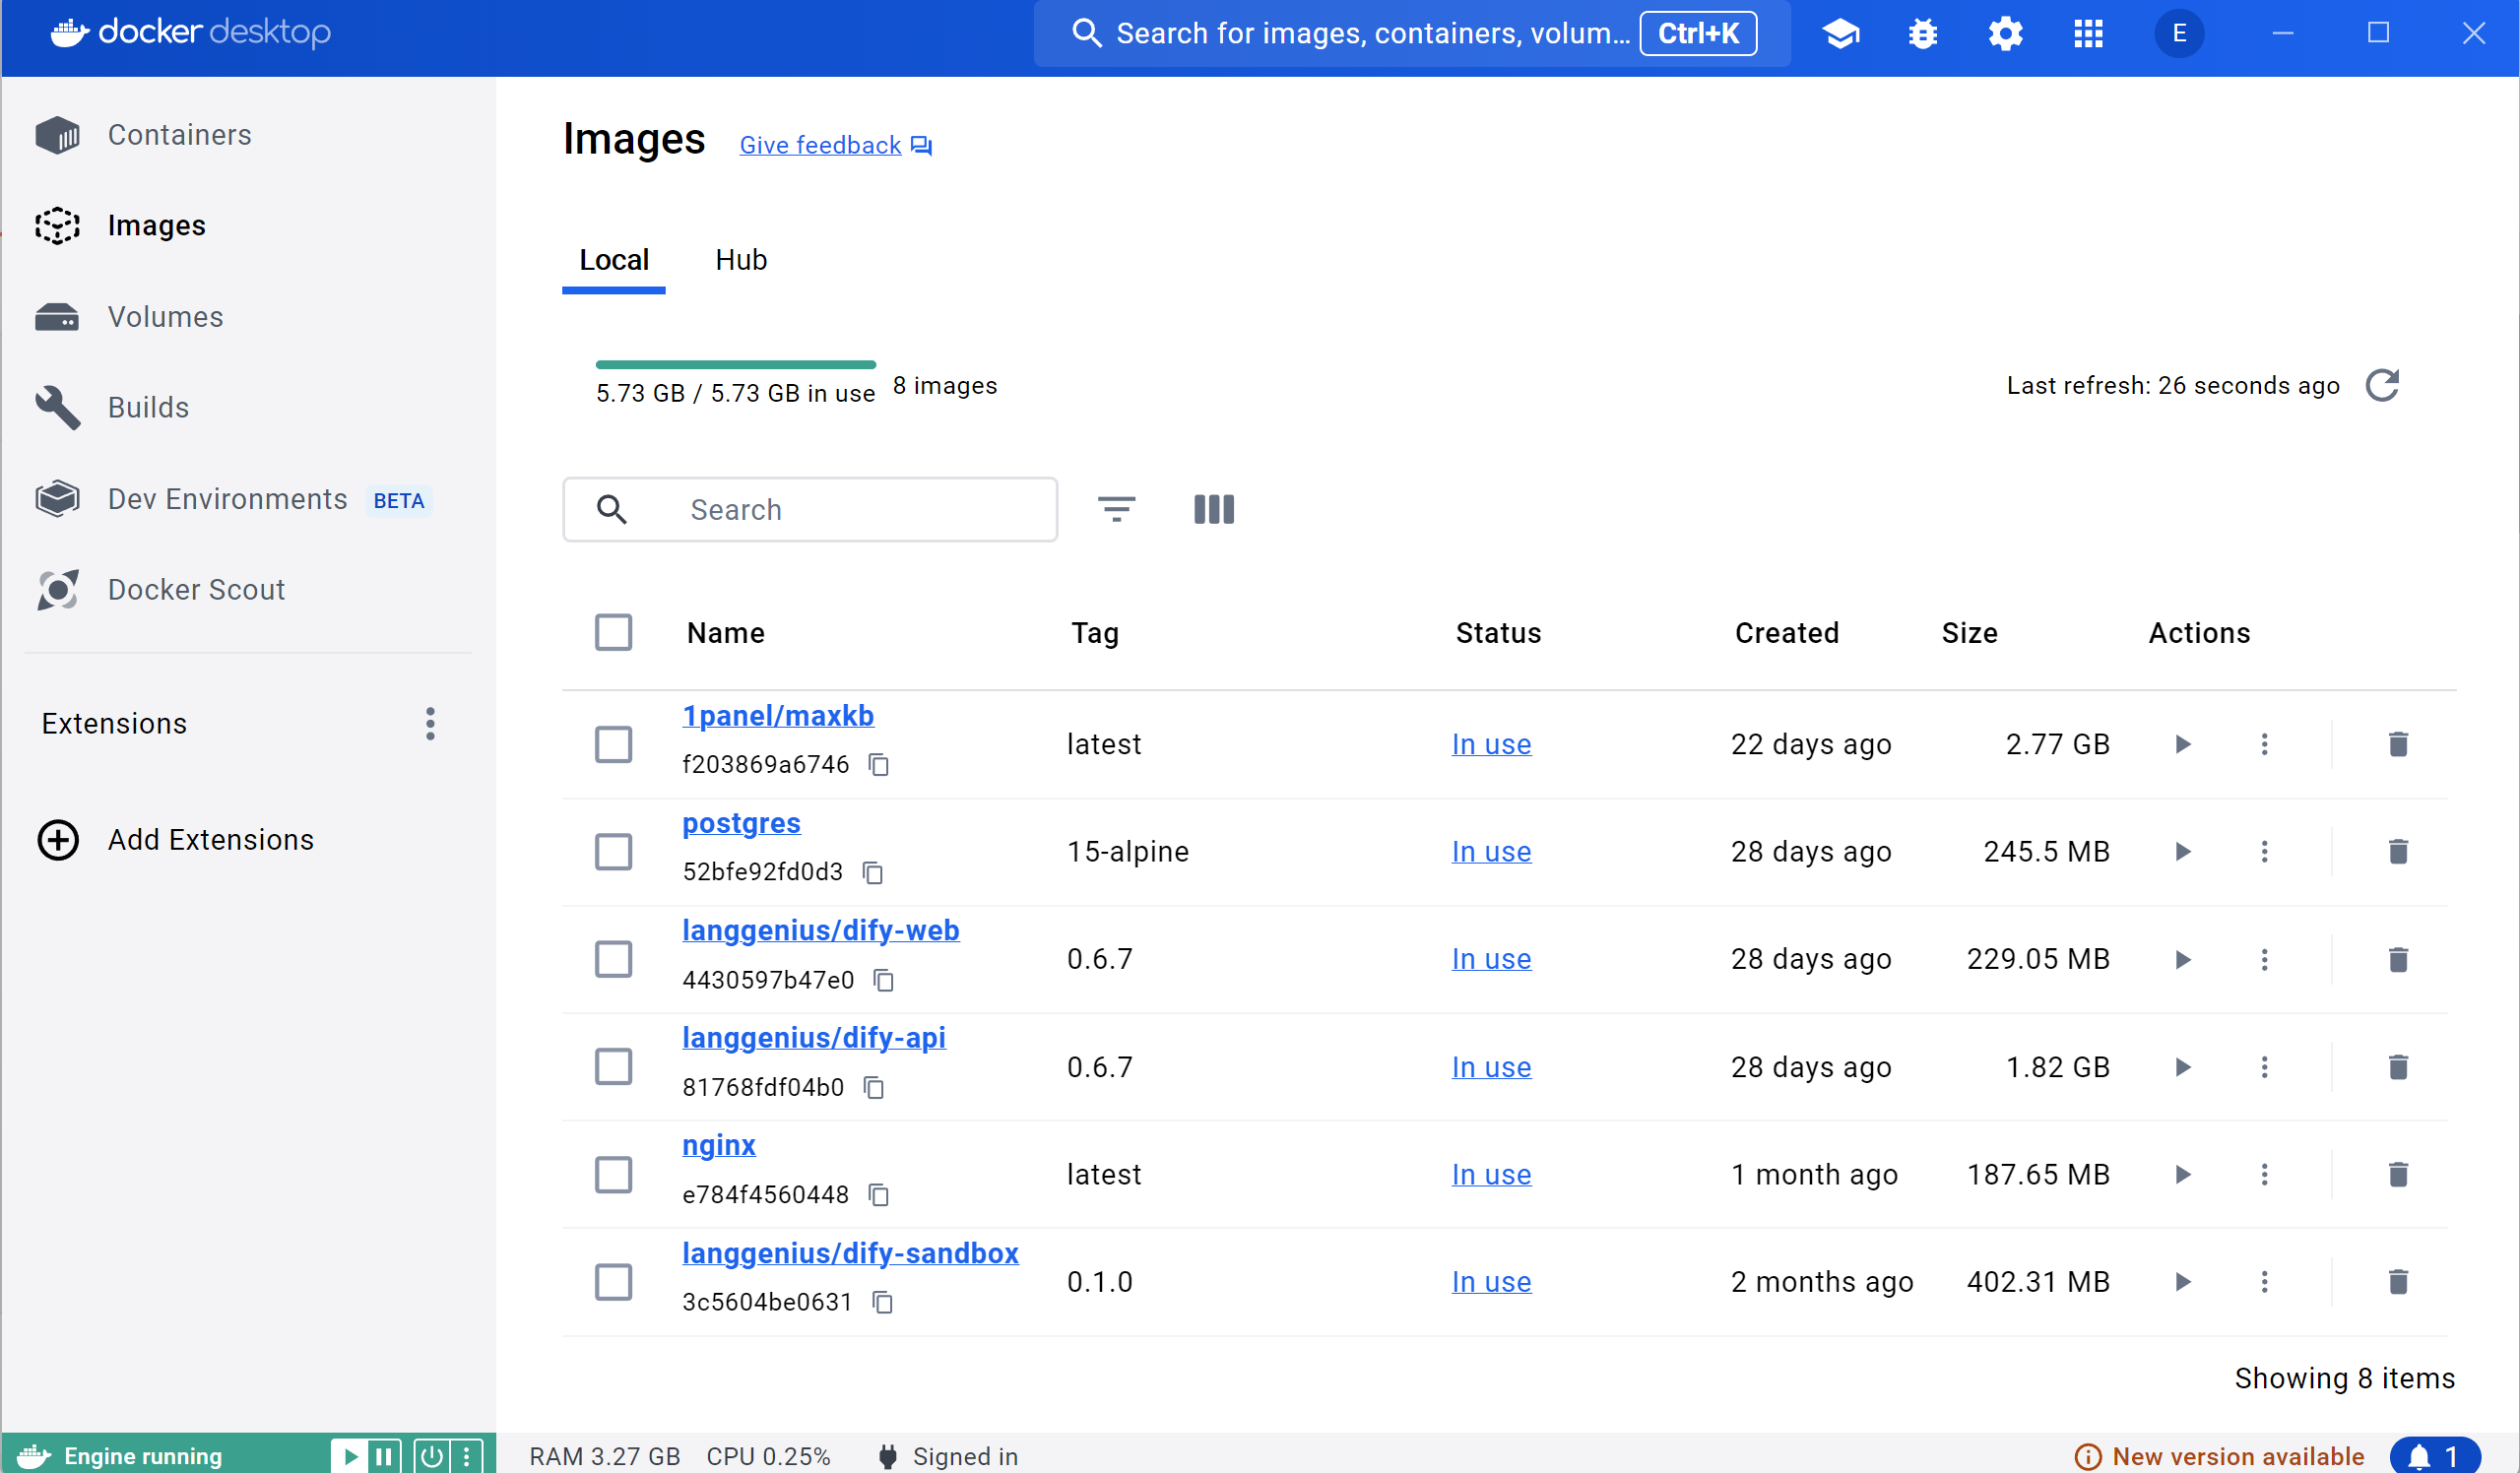Check the select-all images checkbox
2520x1473 pixels.
click(x=613, y=632)
